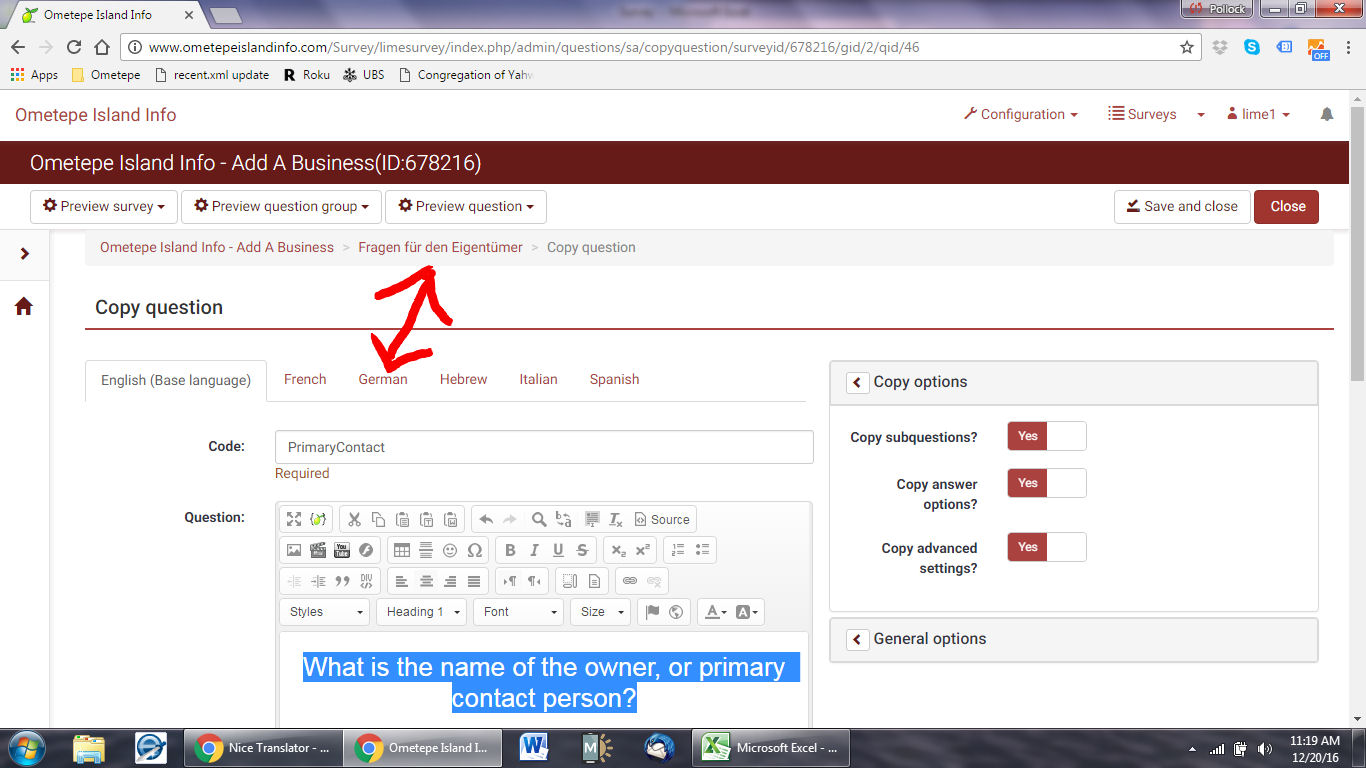Paste as plain text in the editor

click(x=426, y=519)
